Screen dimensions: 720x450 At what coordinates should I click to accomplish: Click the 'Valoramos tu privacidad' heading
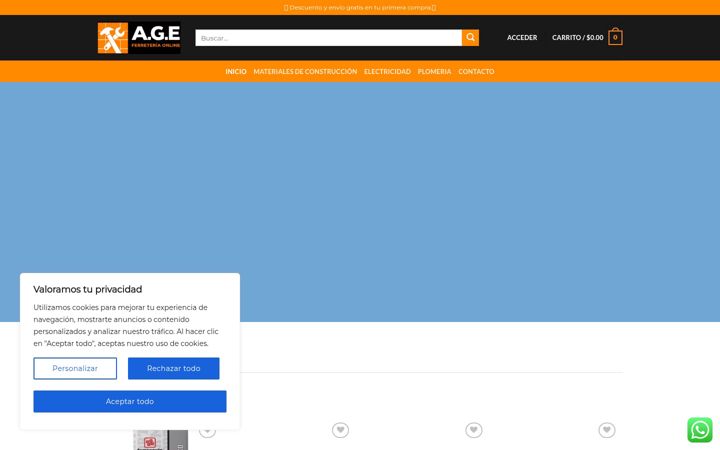pos(88,289)
